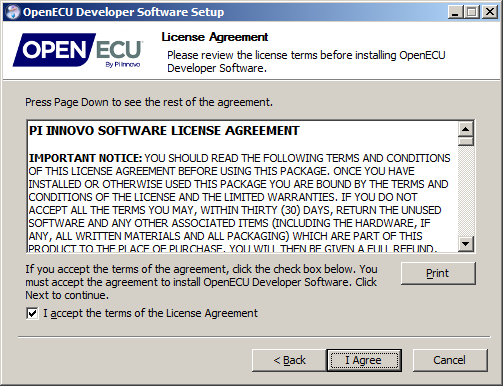Click the Press Page Down instruction text
The width and height of the screenshot is (503, 386).
(x=149, y=102)
